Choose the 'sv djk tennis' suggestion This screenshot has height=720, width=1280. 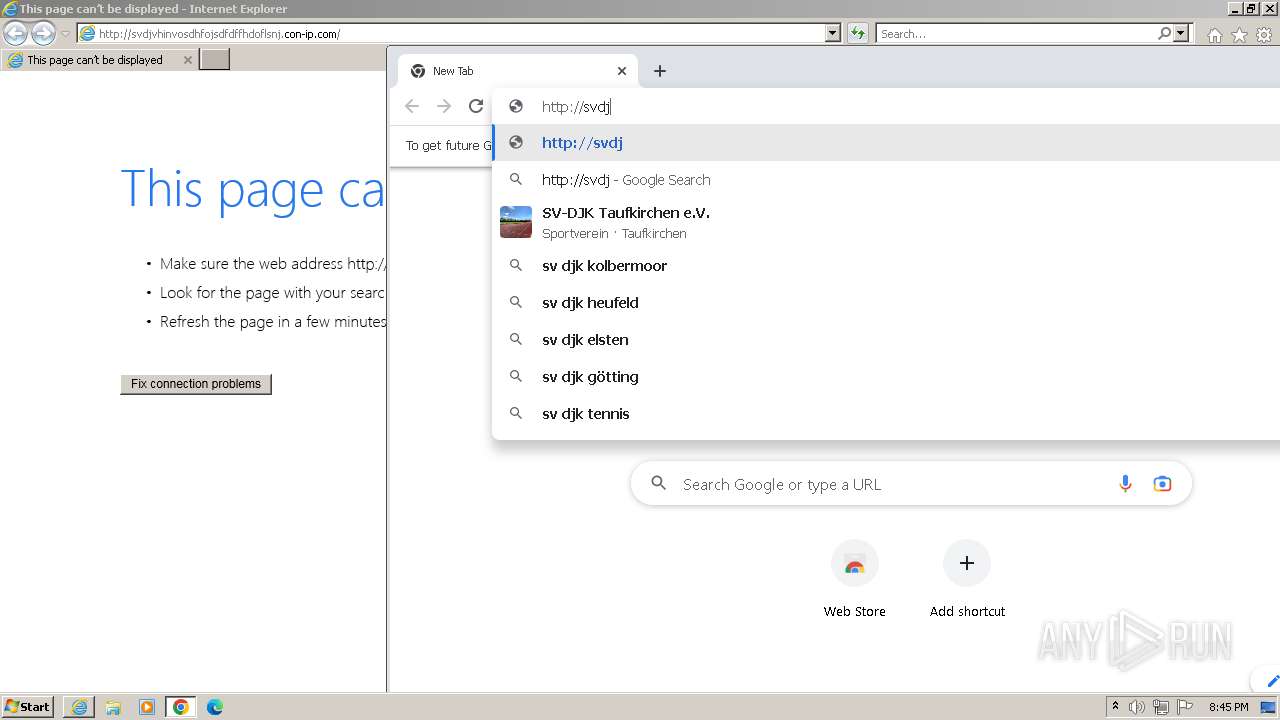tap(886, 414)
